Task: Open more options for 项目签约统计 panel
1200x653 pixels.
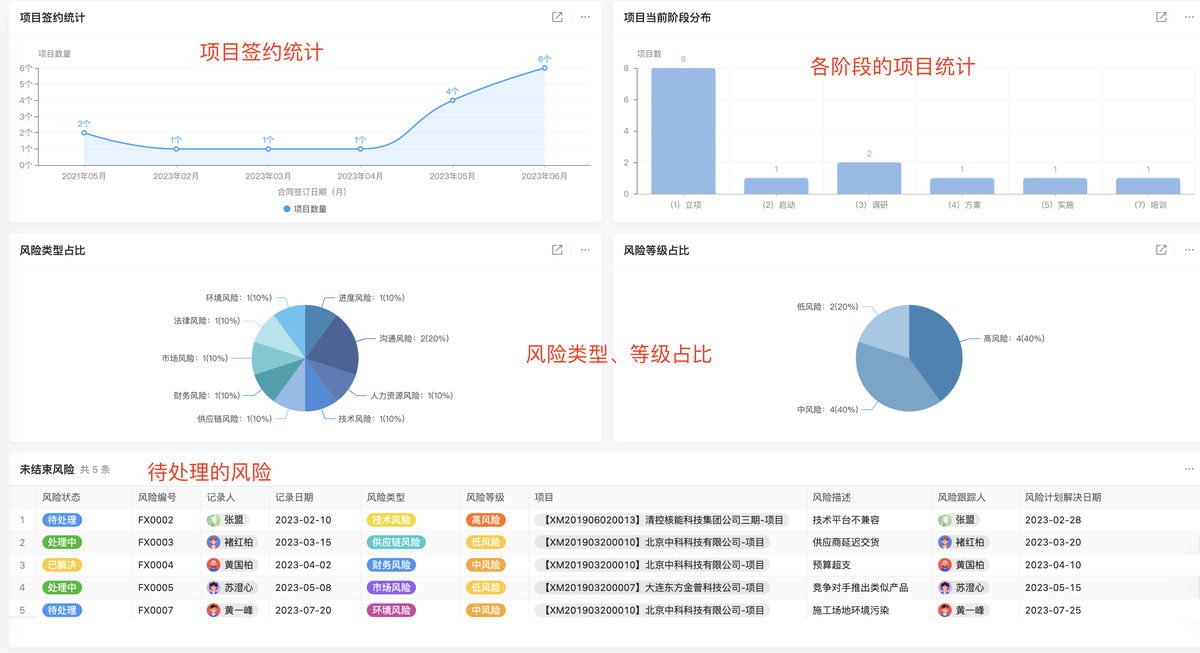Action: [x=585, y=17]
